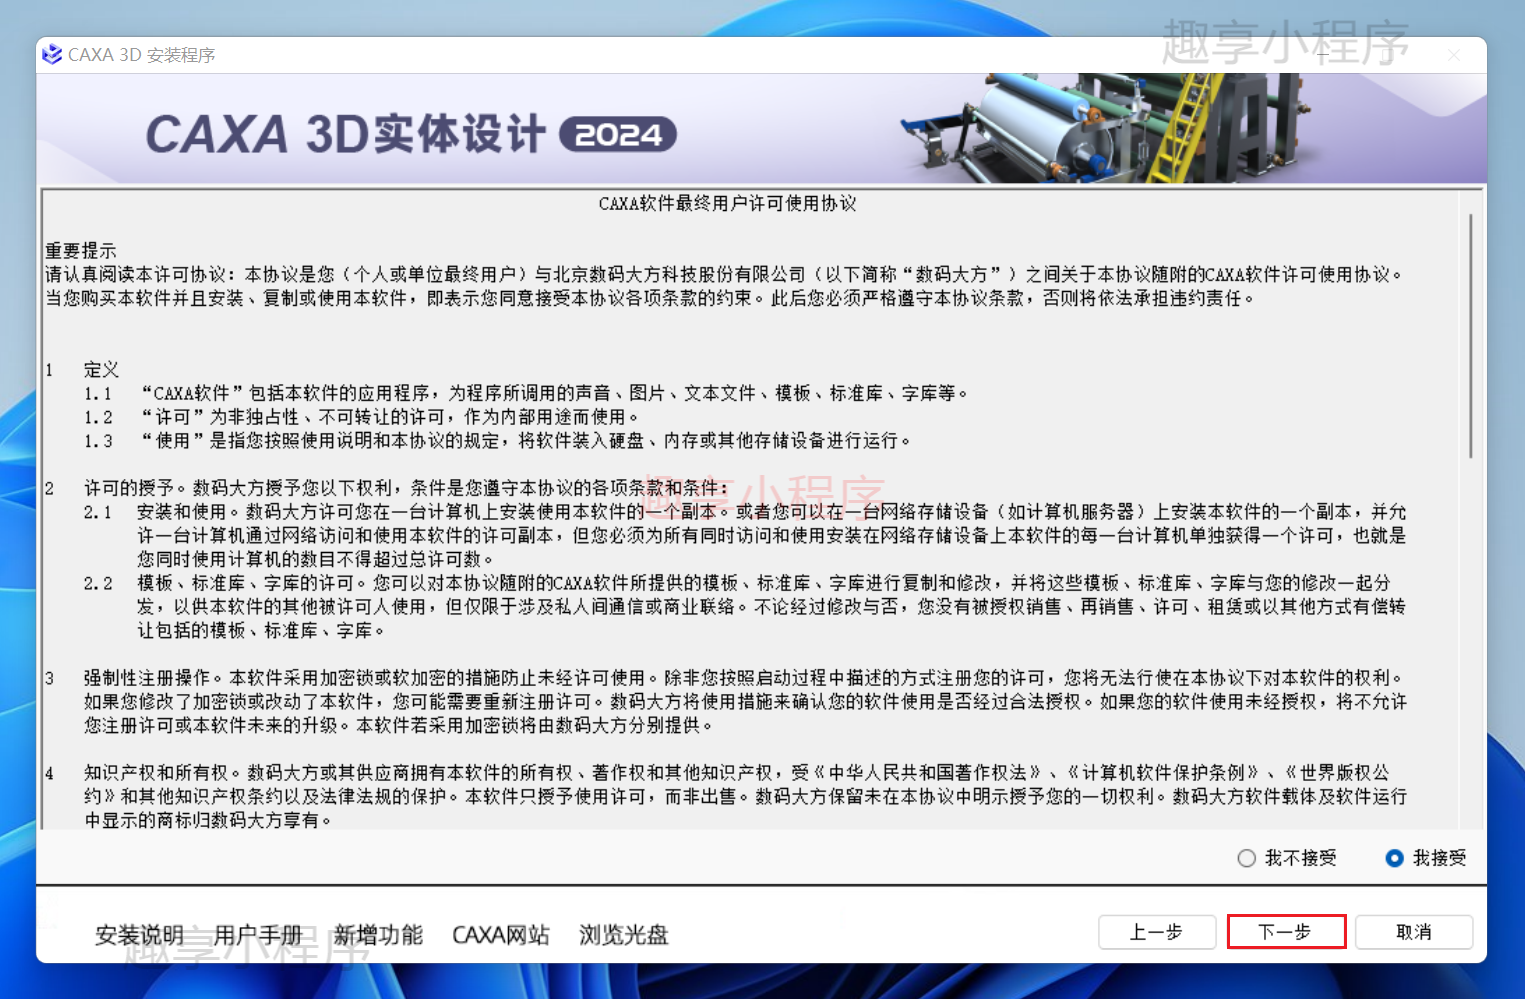Screen dimensions: 1525x999
Task: Click section 1 heading 定义
Action: 101,369
